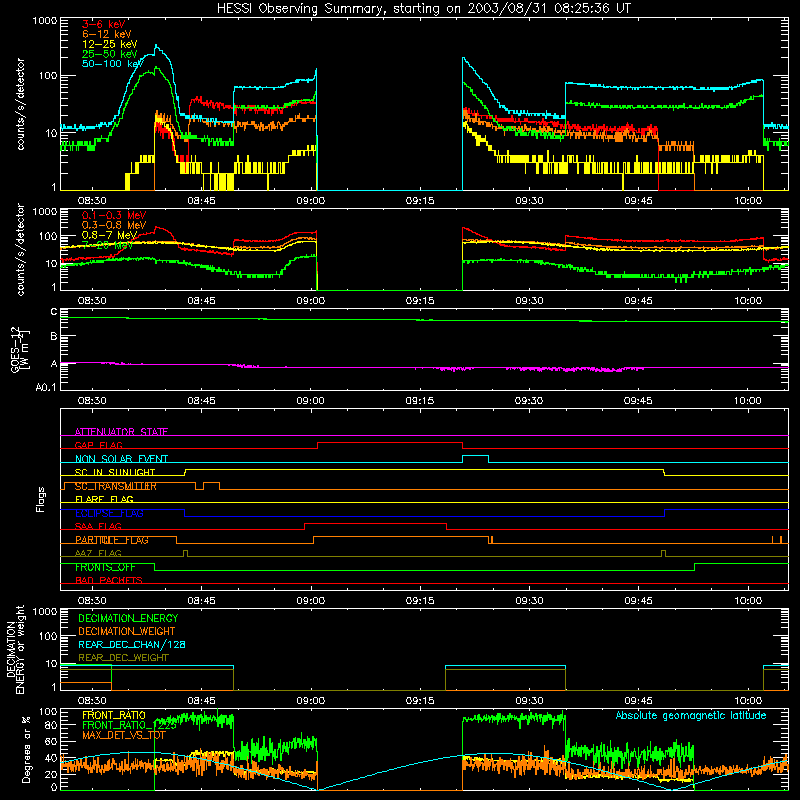The height and width of the screenshot is (800, 800).
Task: Click the yellow FRONT_RATIO legend label
Action: (114, 715)
